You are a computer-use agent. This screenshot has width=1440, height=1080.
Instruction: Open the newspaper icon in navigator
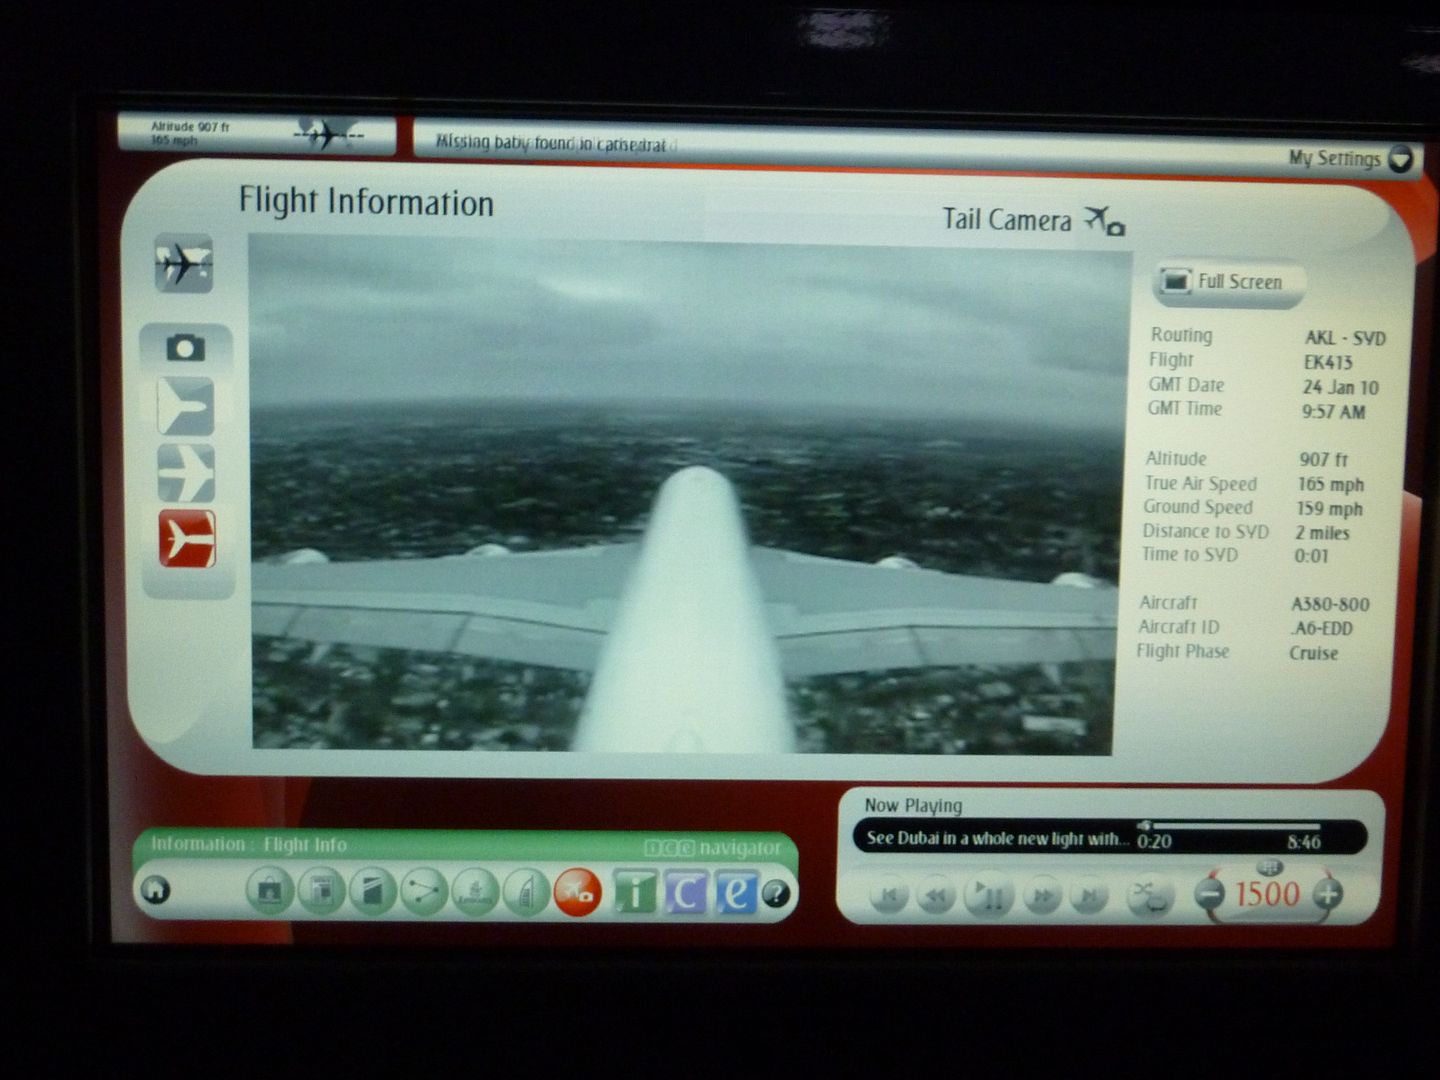(x=321, y=890)
